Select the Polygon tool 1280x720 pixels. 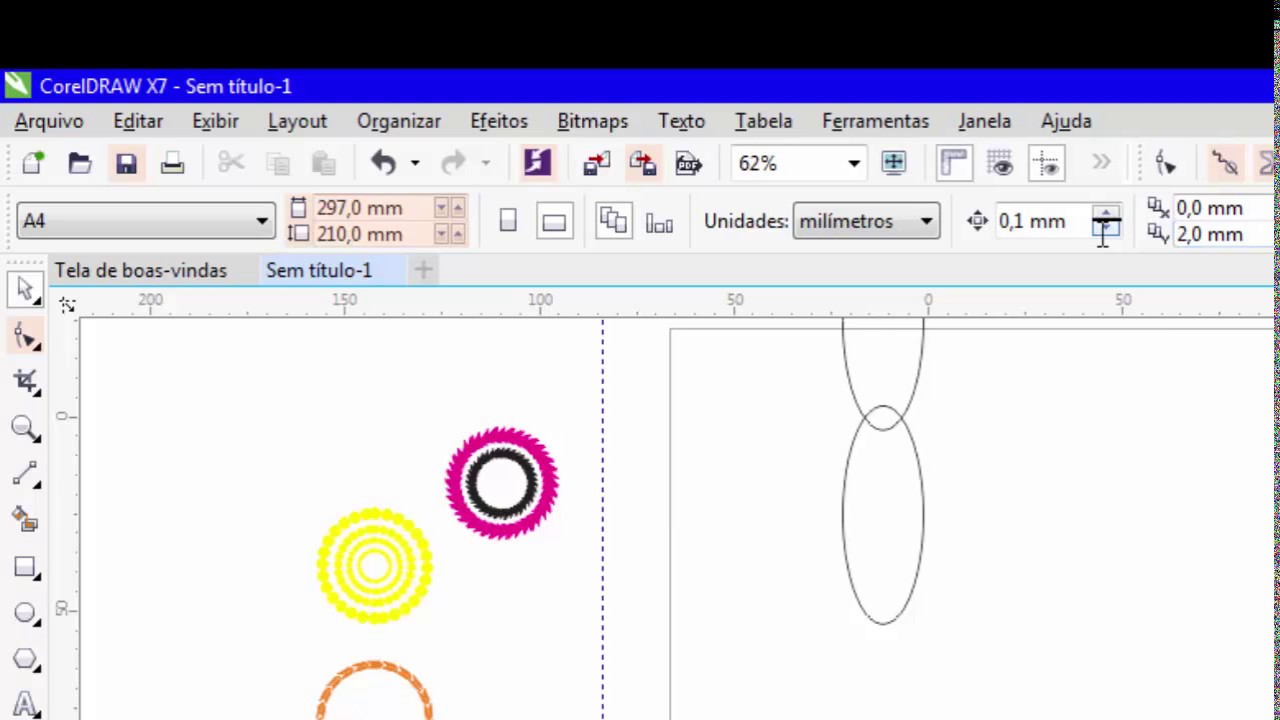pos(25,659)
